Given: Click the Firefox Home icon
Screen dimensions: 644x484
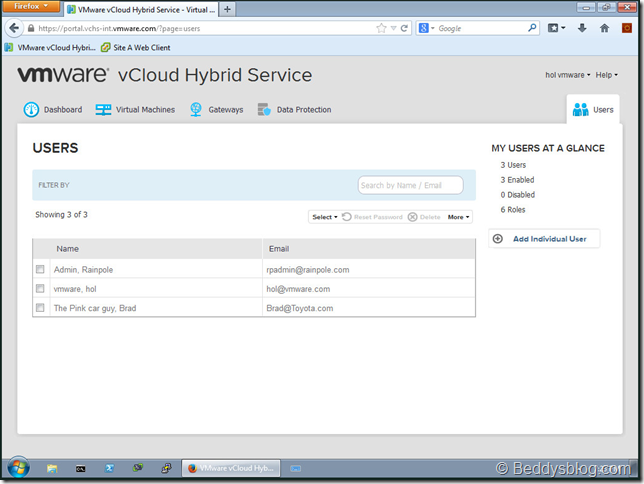Looking at the screenshot, I should [603, 29].
